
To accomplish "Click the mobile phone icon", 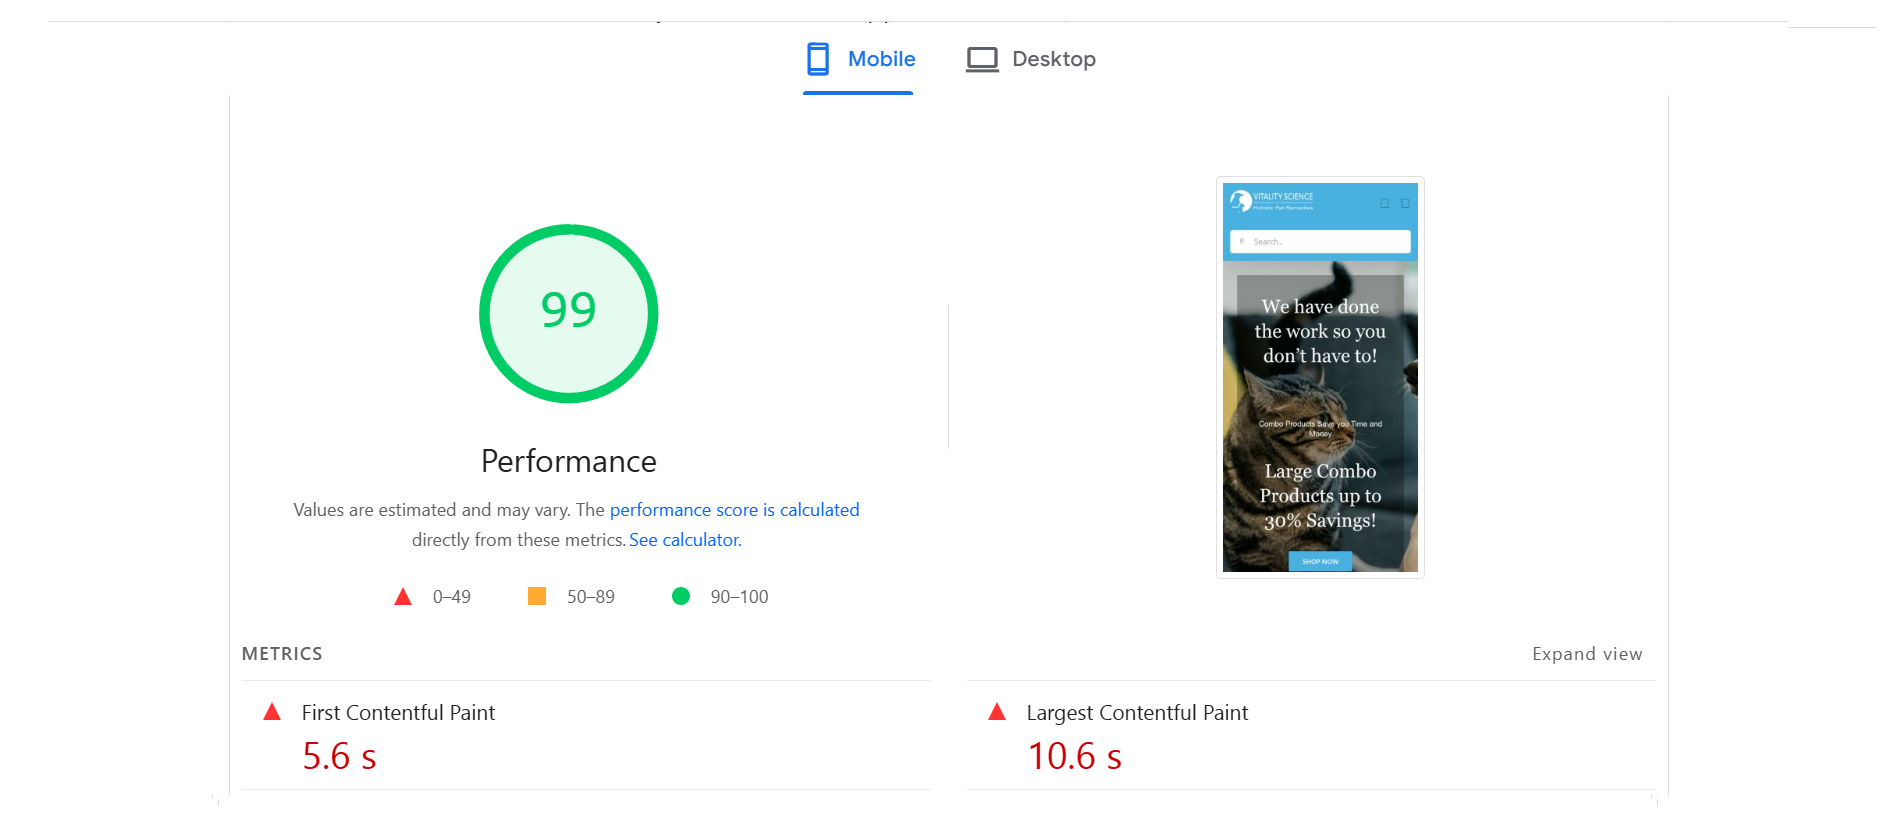I will (x=817, y=59).
